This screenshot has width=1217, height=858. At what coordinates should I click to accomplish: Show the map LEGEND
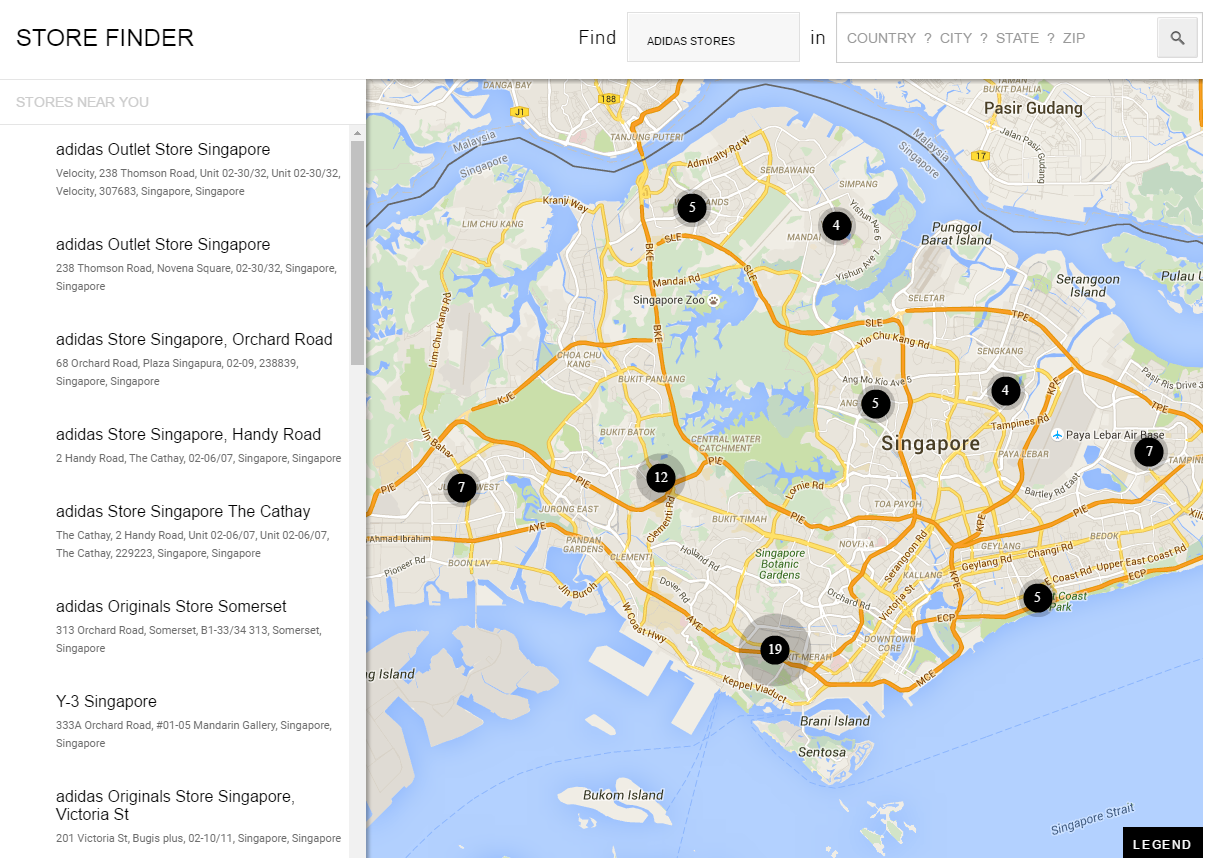[1162, 843]
